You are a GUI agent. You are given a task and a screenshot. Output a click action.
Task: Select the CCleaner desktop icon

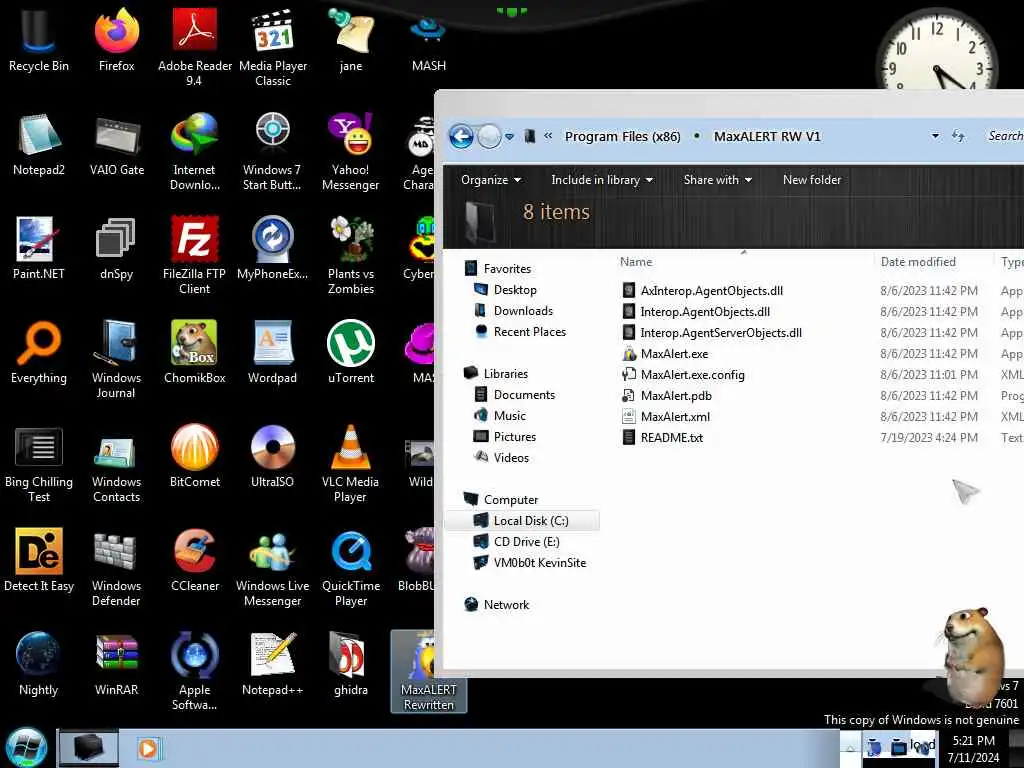click(195, 560)
